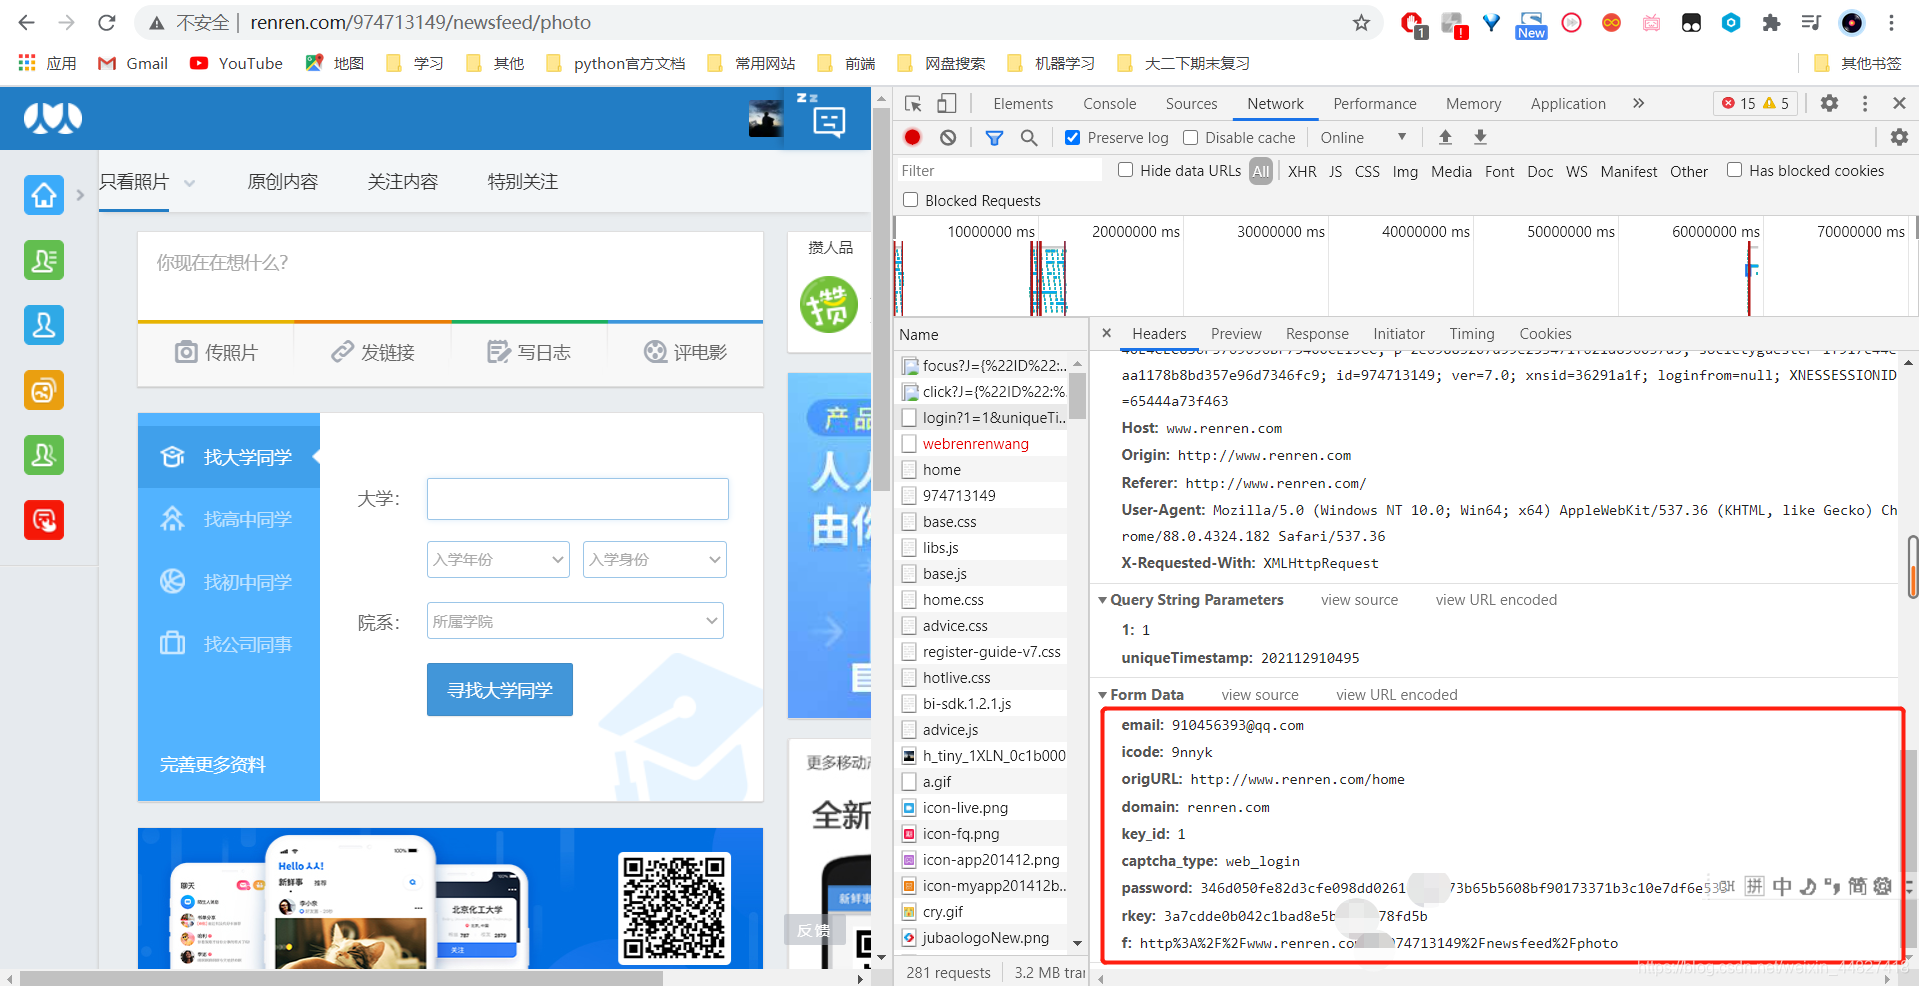Viewport: 1919px width, 986px height.
Task: Open the 原创内容 feed tab
Action: pyautogui.click(x=283, y=181)
